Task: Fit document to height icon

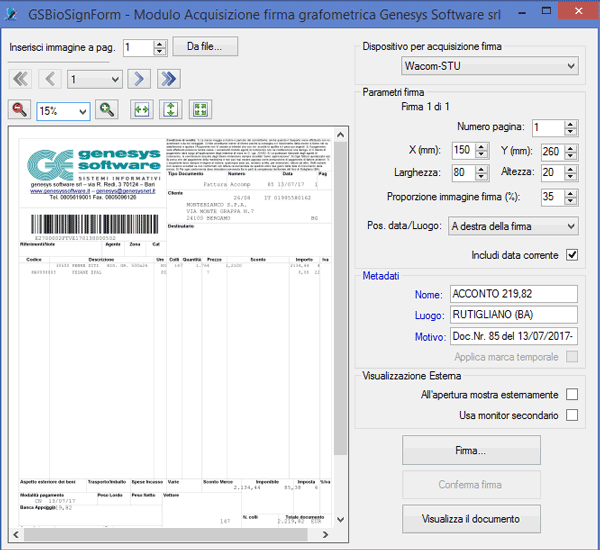Action: click(x=170, y=110)
